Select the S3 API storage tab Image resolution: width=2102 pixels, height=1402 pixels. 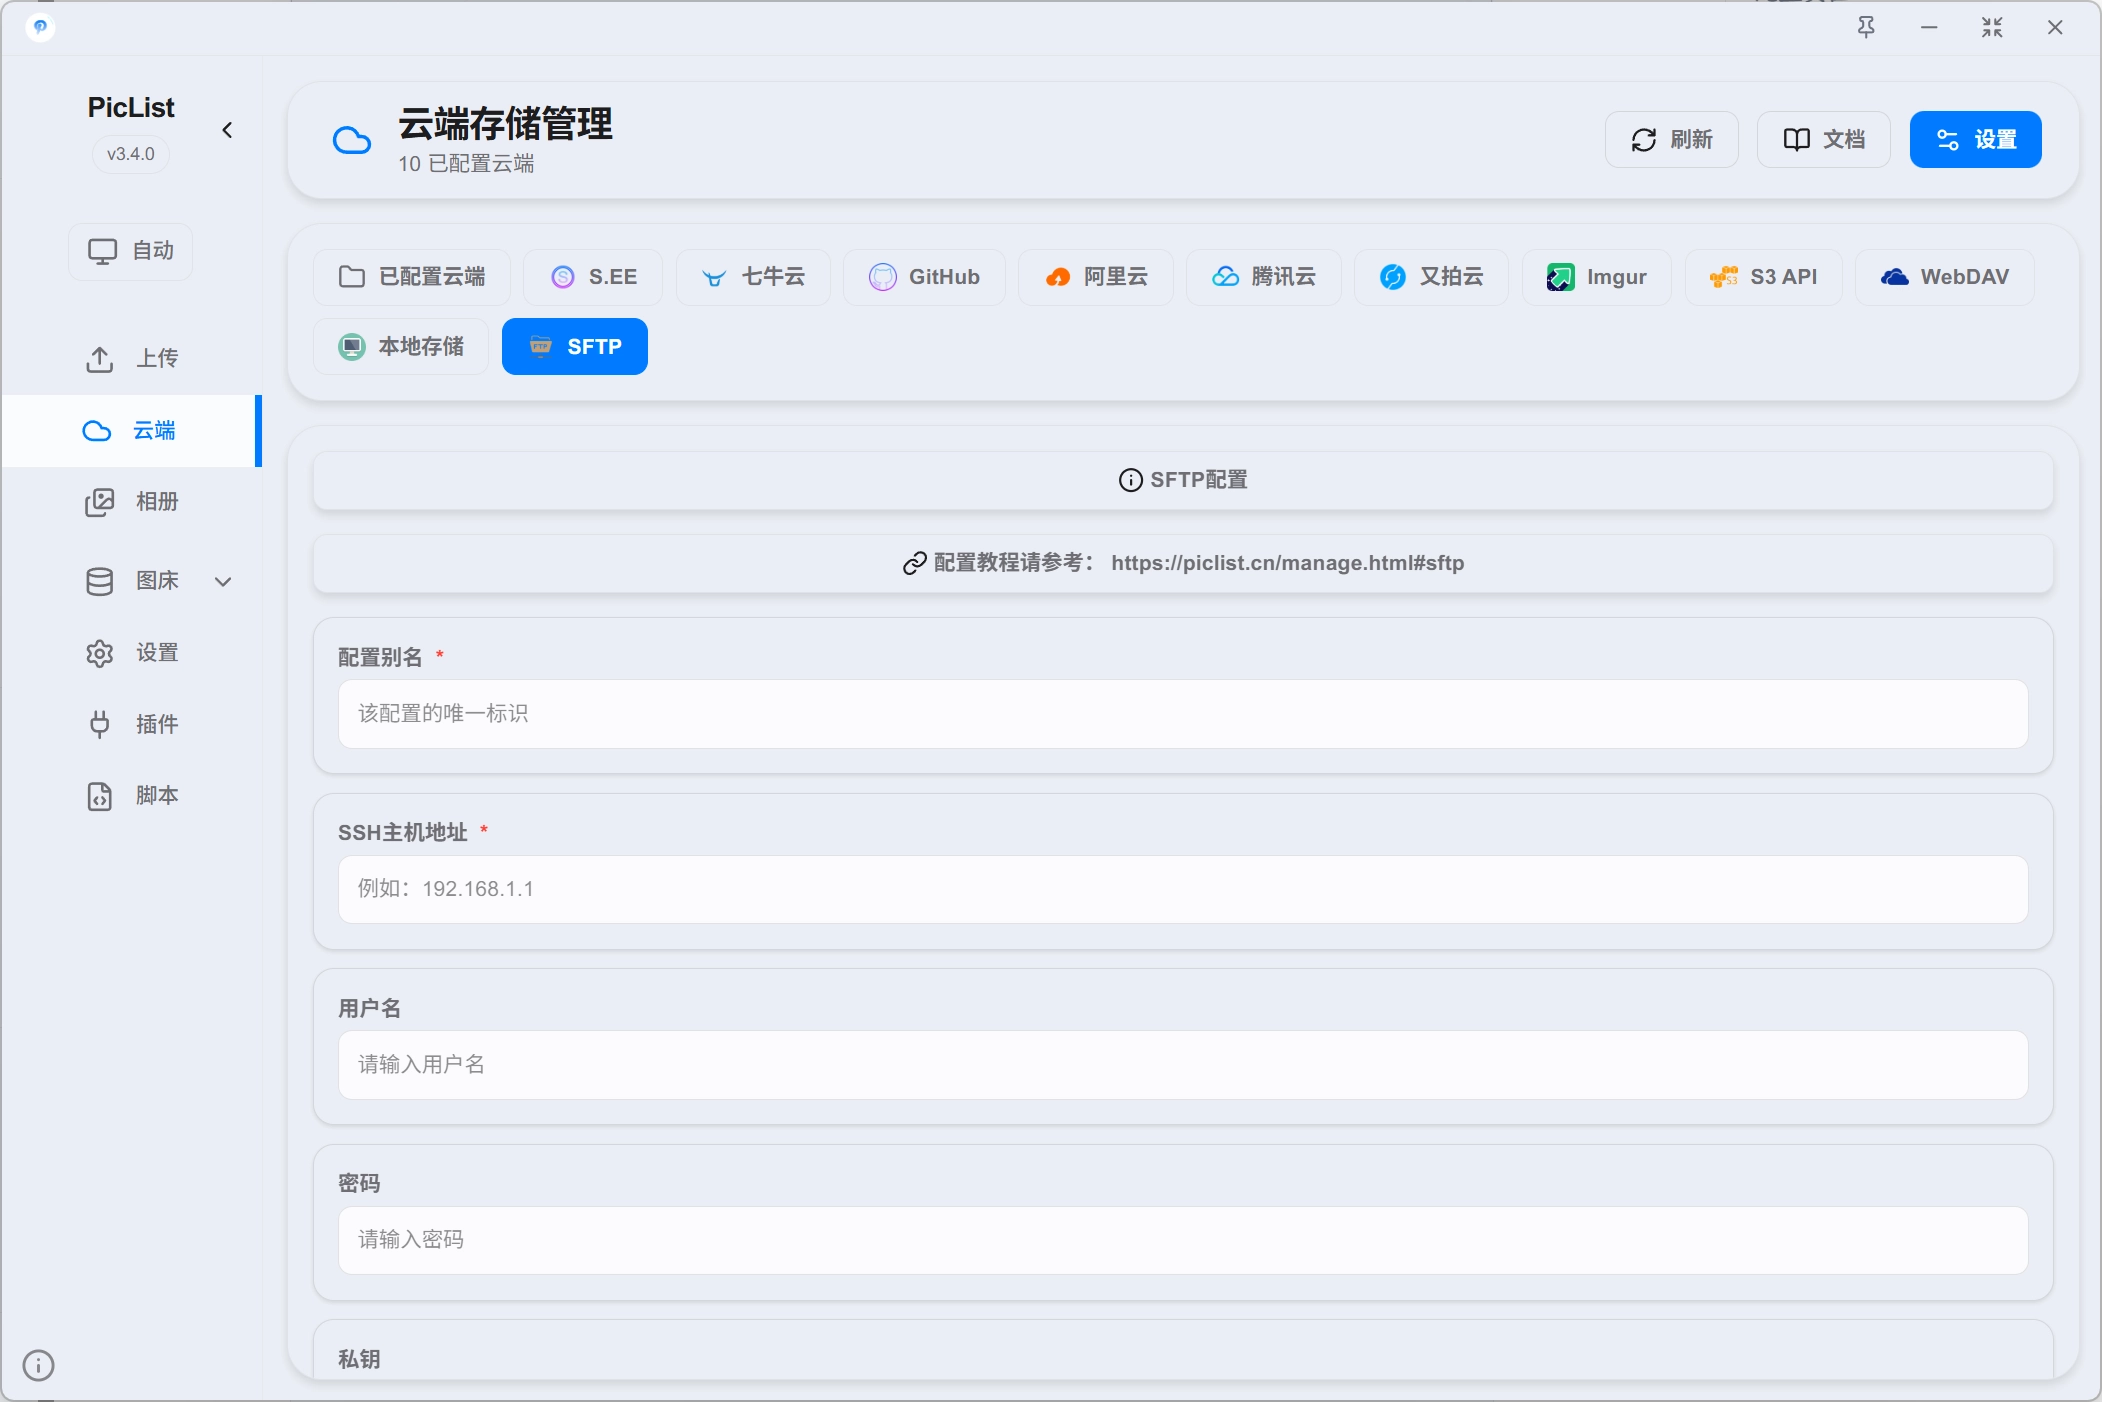point(1764,277)
